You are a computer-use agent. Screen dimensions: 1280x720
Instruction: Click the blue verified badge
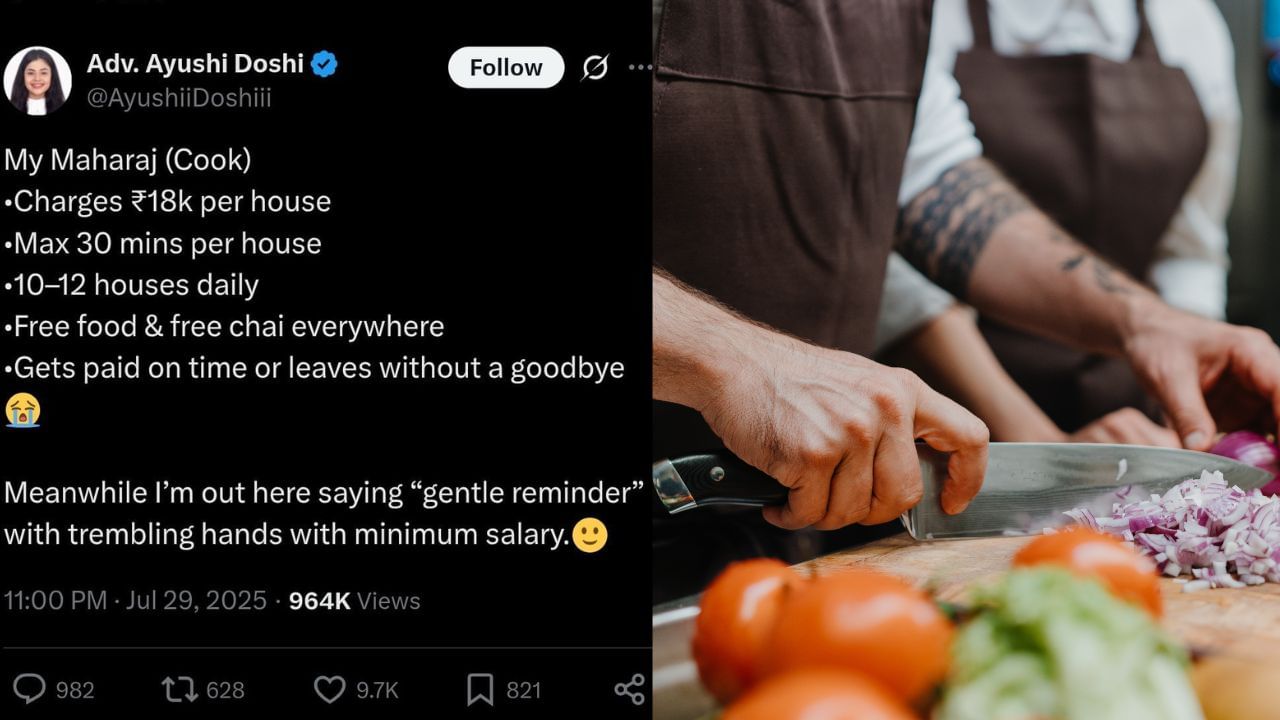[324, 65]
